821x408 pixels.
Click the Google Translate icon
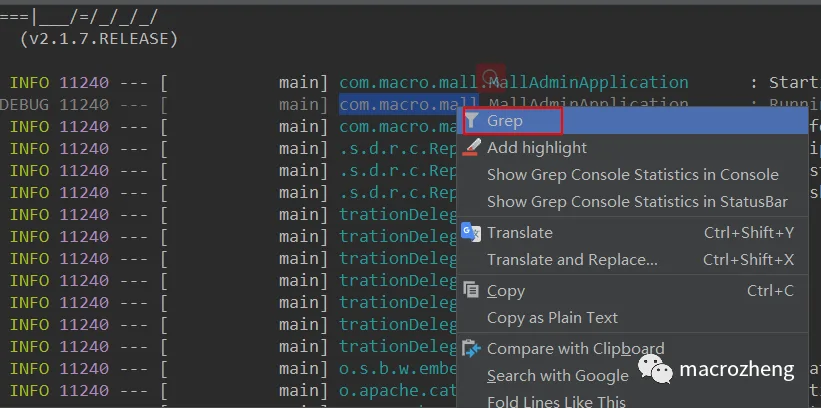click(x=471, y=233)
